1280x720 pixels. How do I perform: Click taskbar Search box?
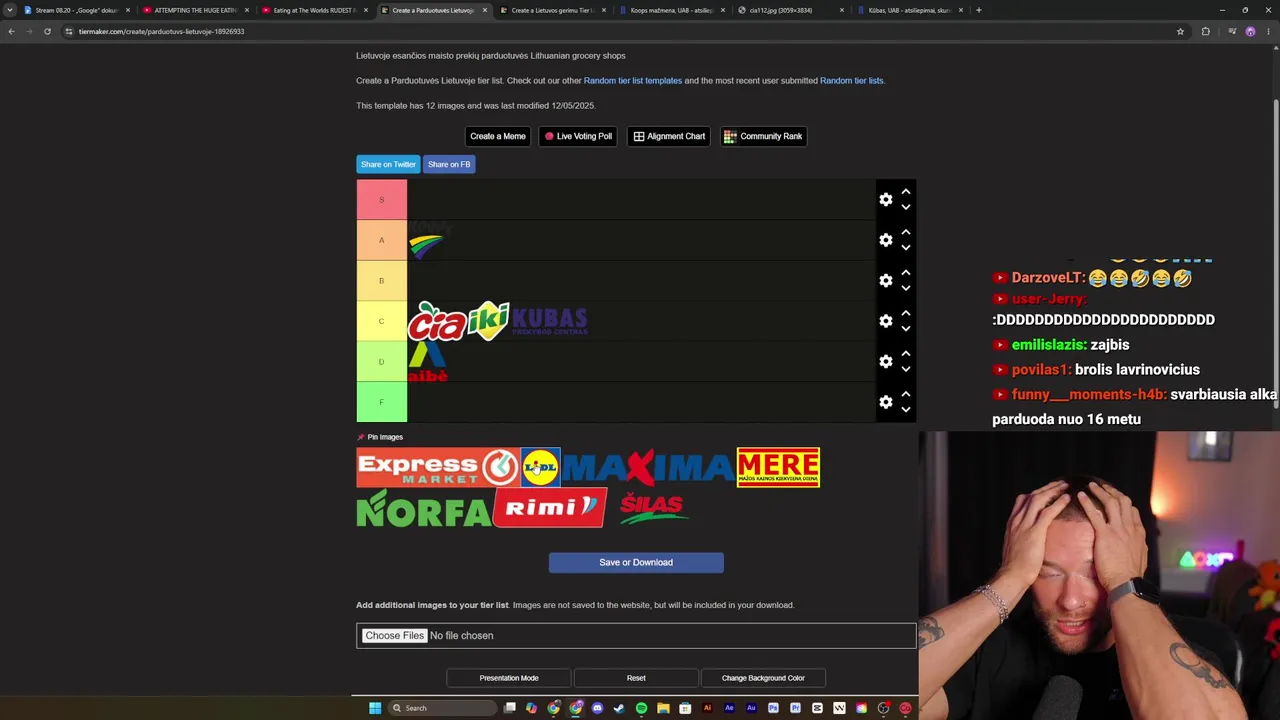click(442, 708)
